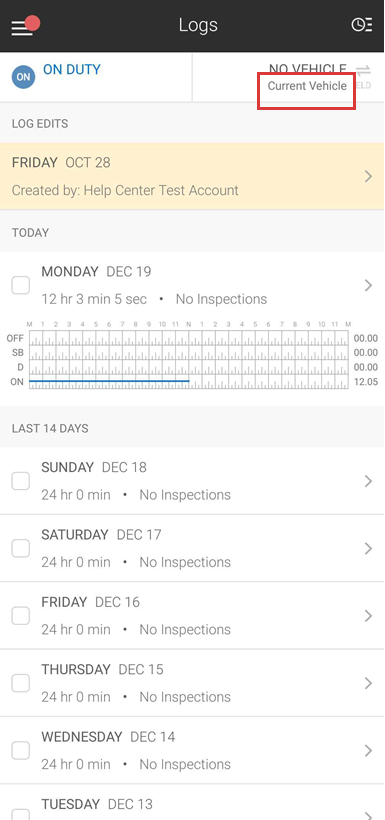Expand Monday Dec 19 log chevron

[368, 286]
